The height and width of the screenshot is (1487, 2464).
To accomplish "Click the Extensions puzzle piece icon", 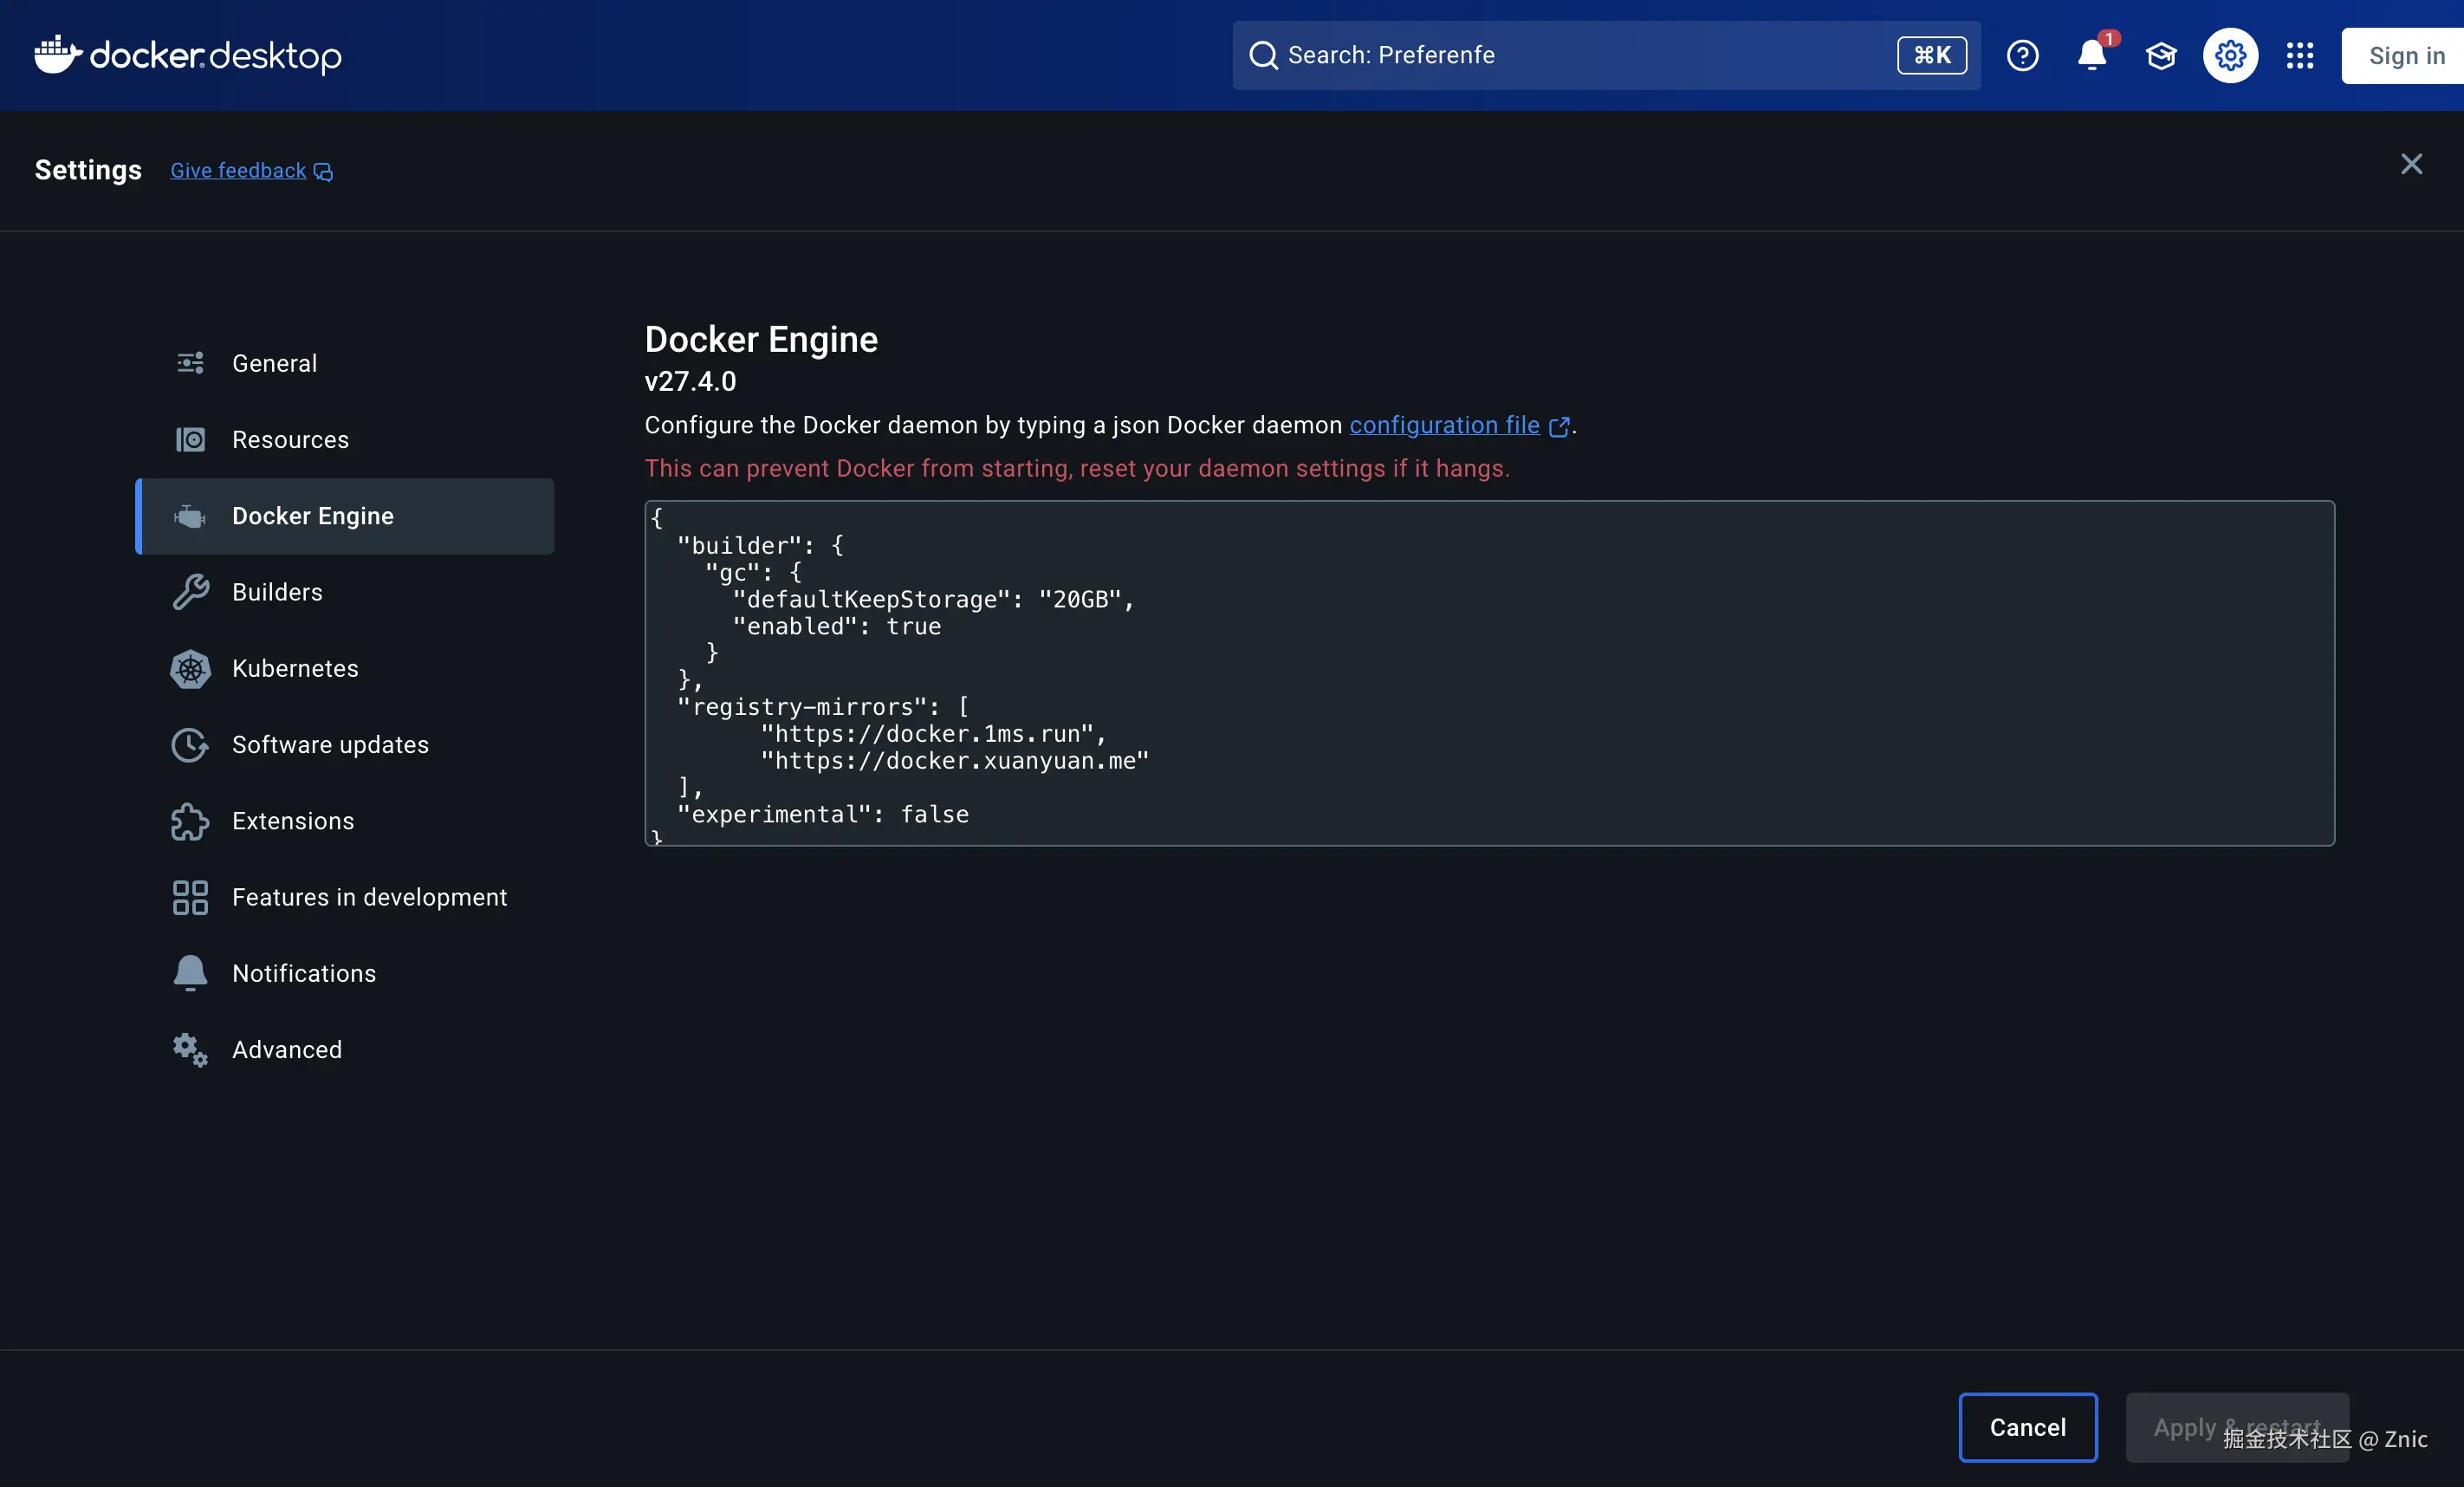I will coord(190,821).
